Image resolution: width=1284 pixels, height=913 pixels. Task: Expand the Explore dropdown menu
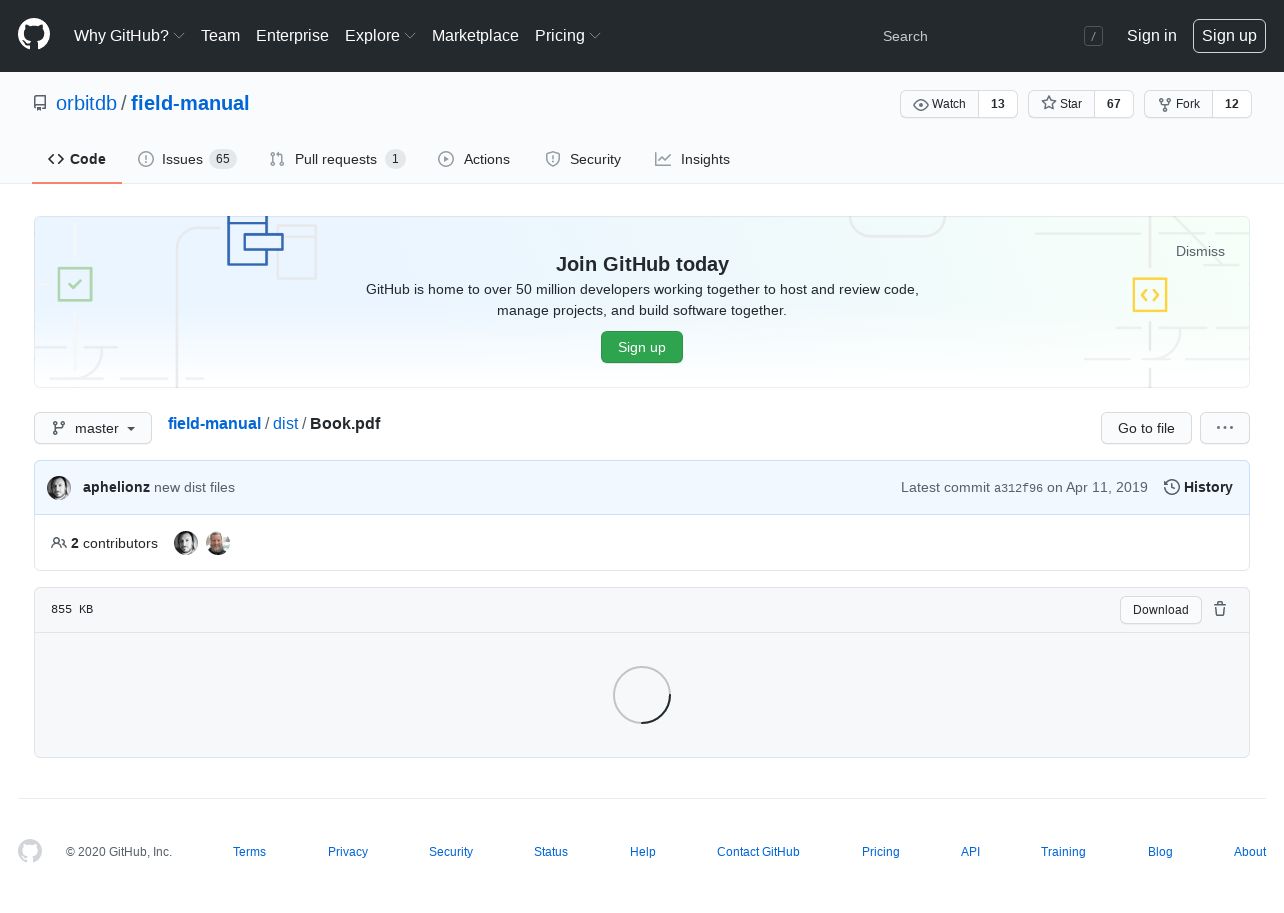pos(380,36)
